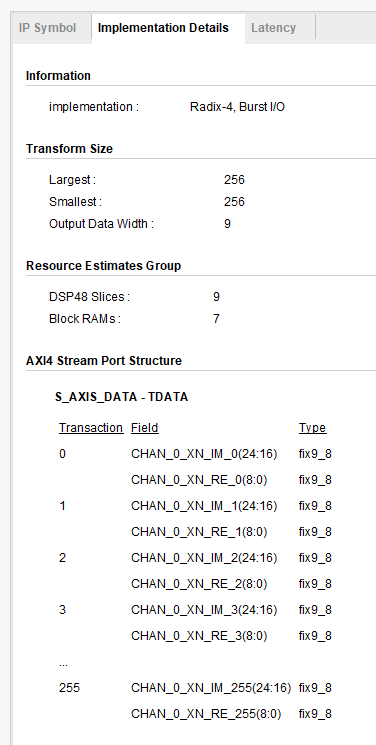Click fix9_8 type for CHAN_0_XN_IM_1
Image resolution: width=376 pixels, height=745 pixels.
pos(315,506)
